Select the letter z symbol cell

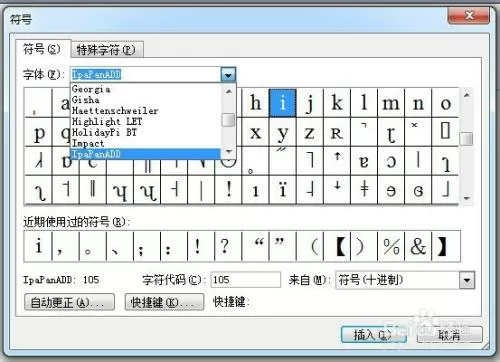[x=310, y=132]
